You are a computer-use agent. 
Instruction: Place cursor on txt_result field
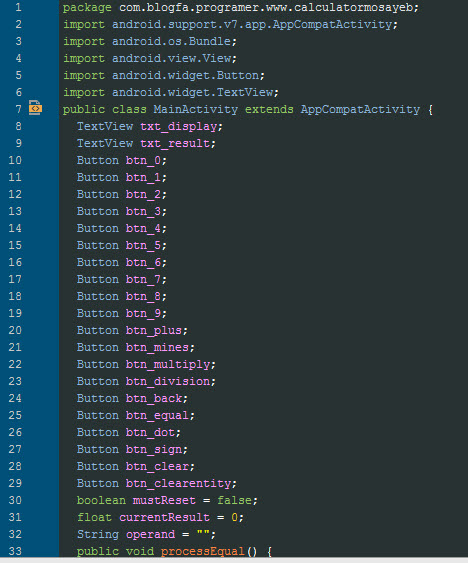pos(175,144)
